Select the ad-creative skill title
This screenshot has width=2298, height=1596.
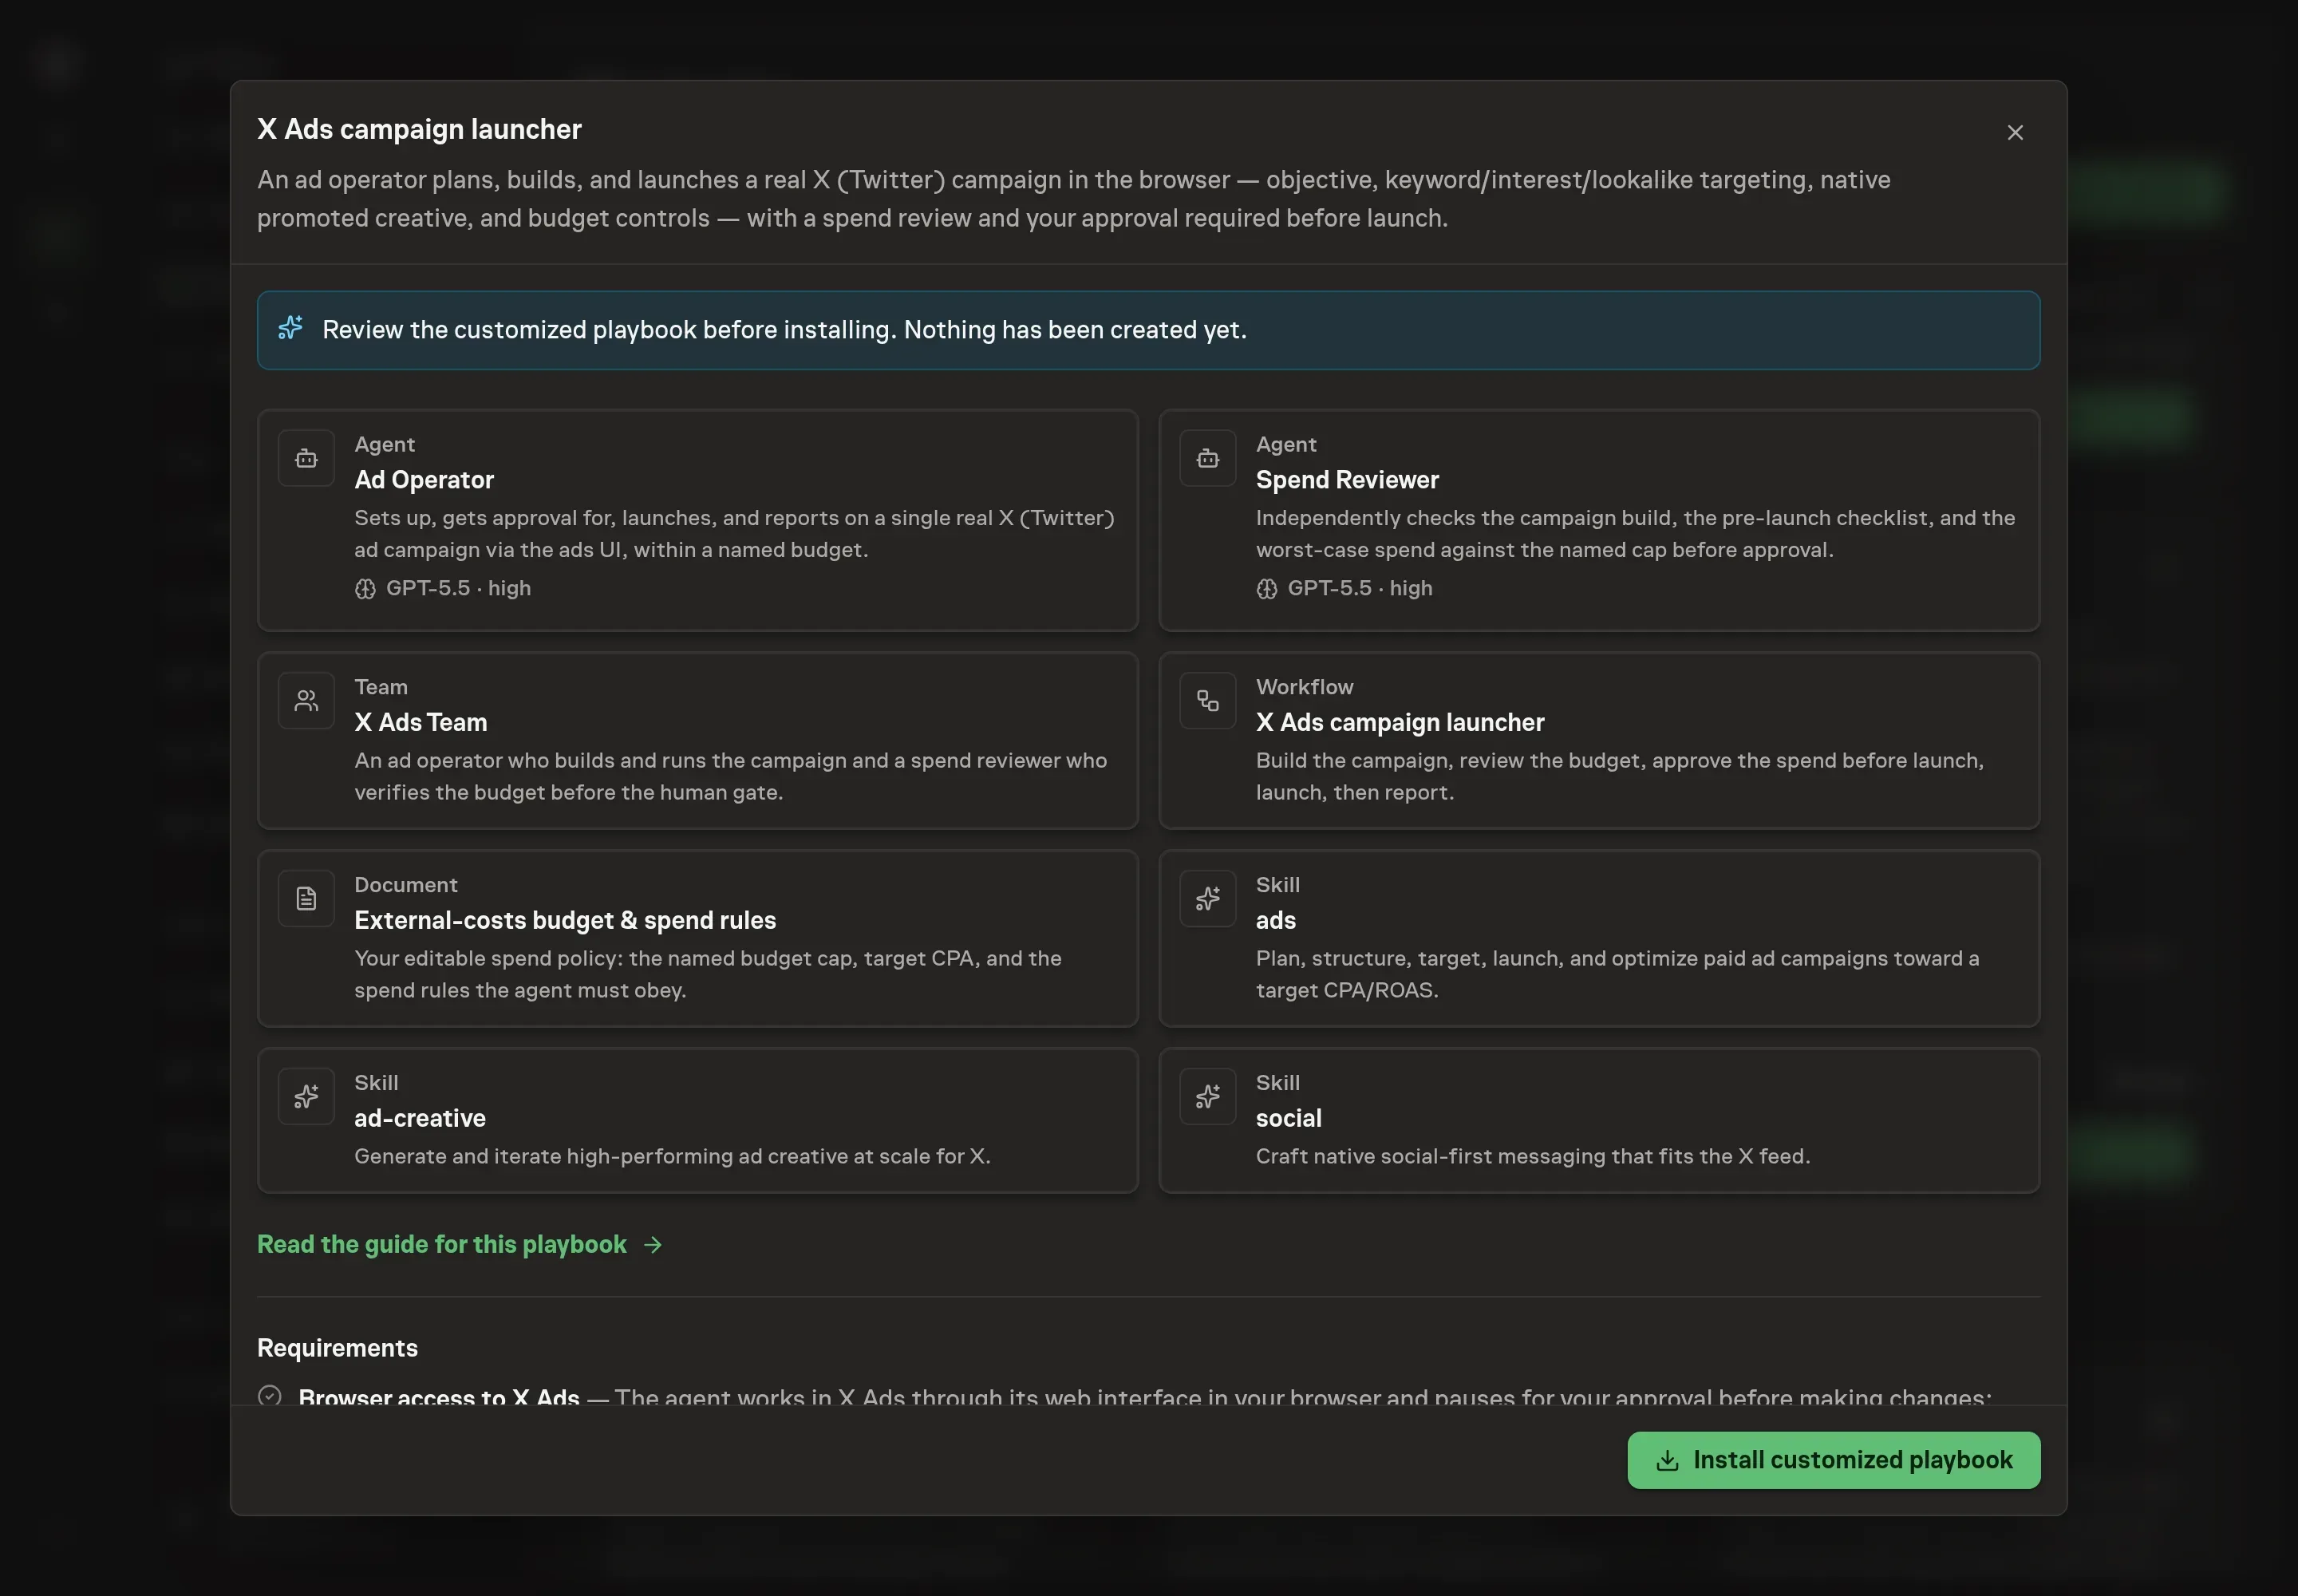pyautogui.click(x=420, y=1118)
